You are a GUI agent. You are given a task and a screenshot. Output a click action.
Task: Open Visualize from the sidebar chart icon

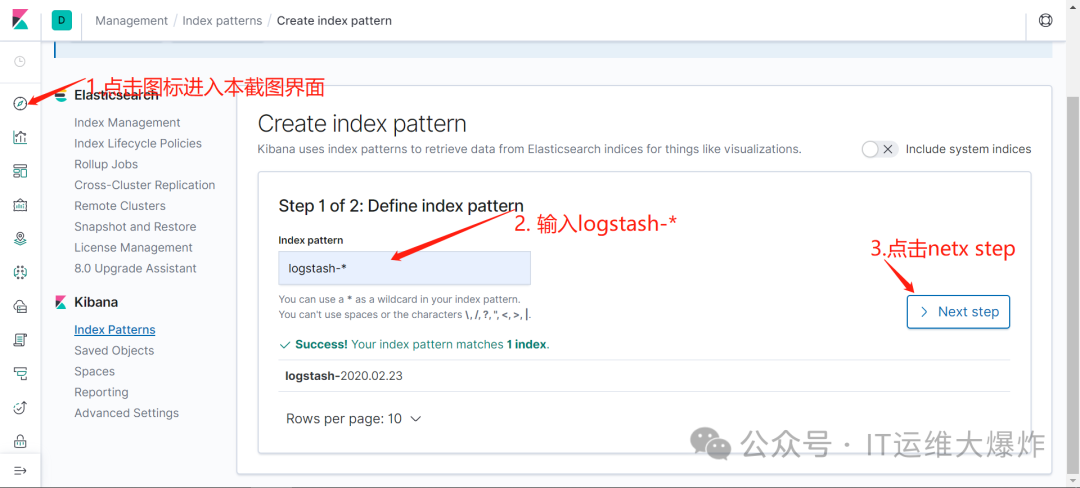pyautogui.click(x=20, y=137)
